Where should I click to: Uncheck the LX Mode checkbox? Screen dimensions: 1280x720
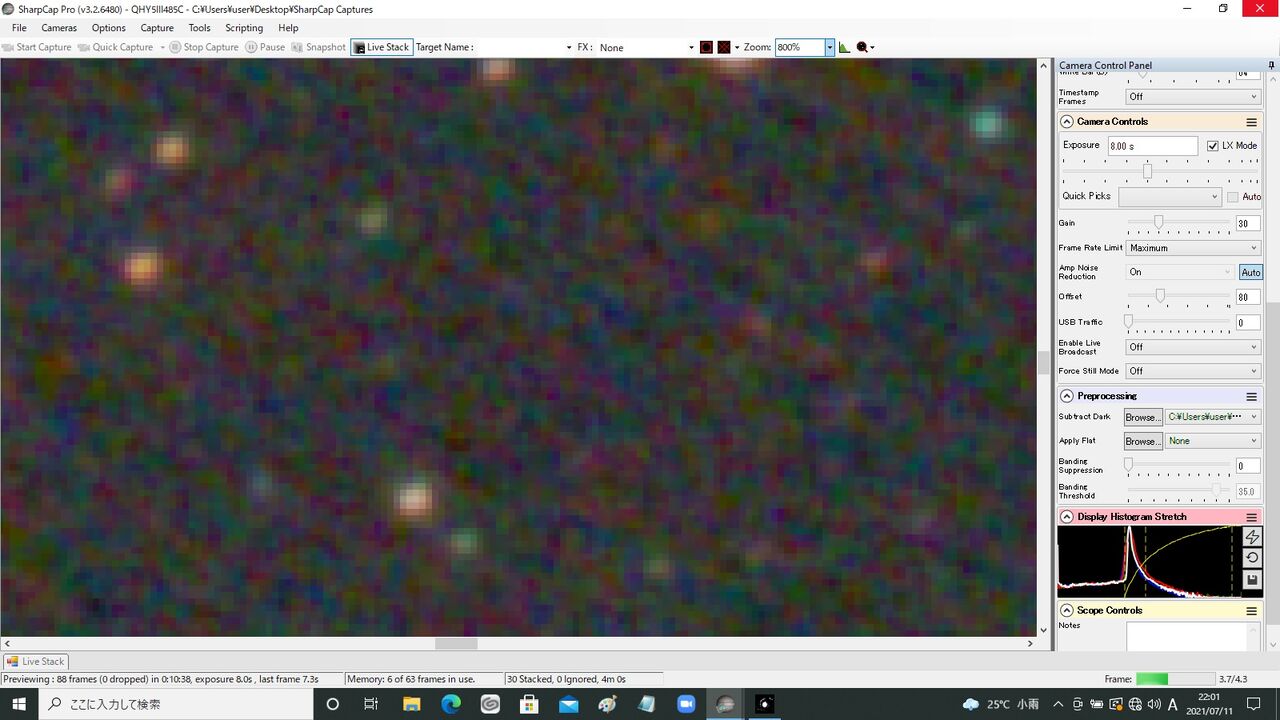pyautogui.click(x=1213, y=146)
